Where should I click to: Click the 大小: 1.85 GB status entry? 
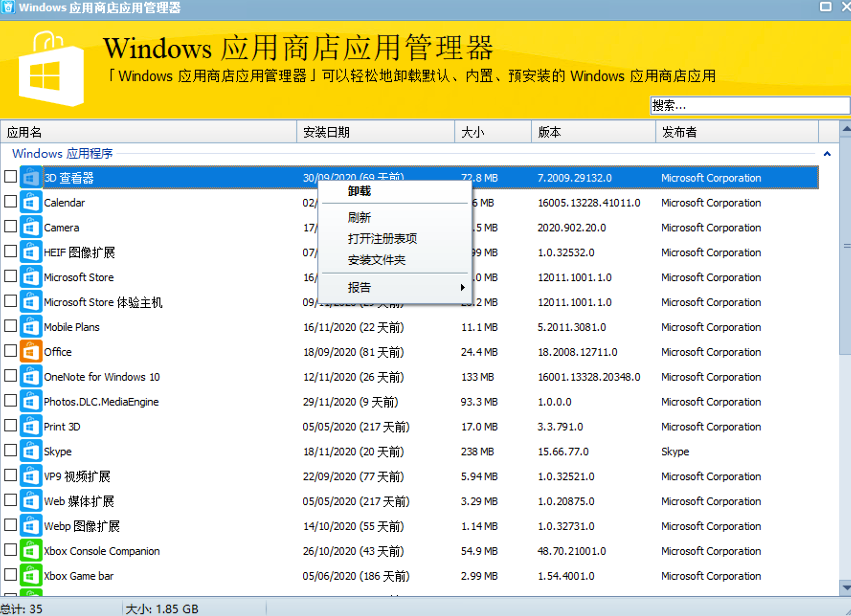tap(162, 608)
